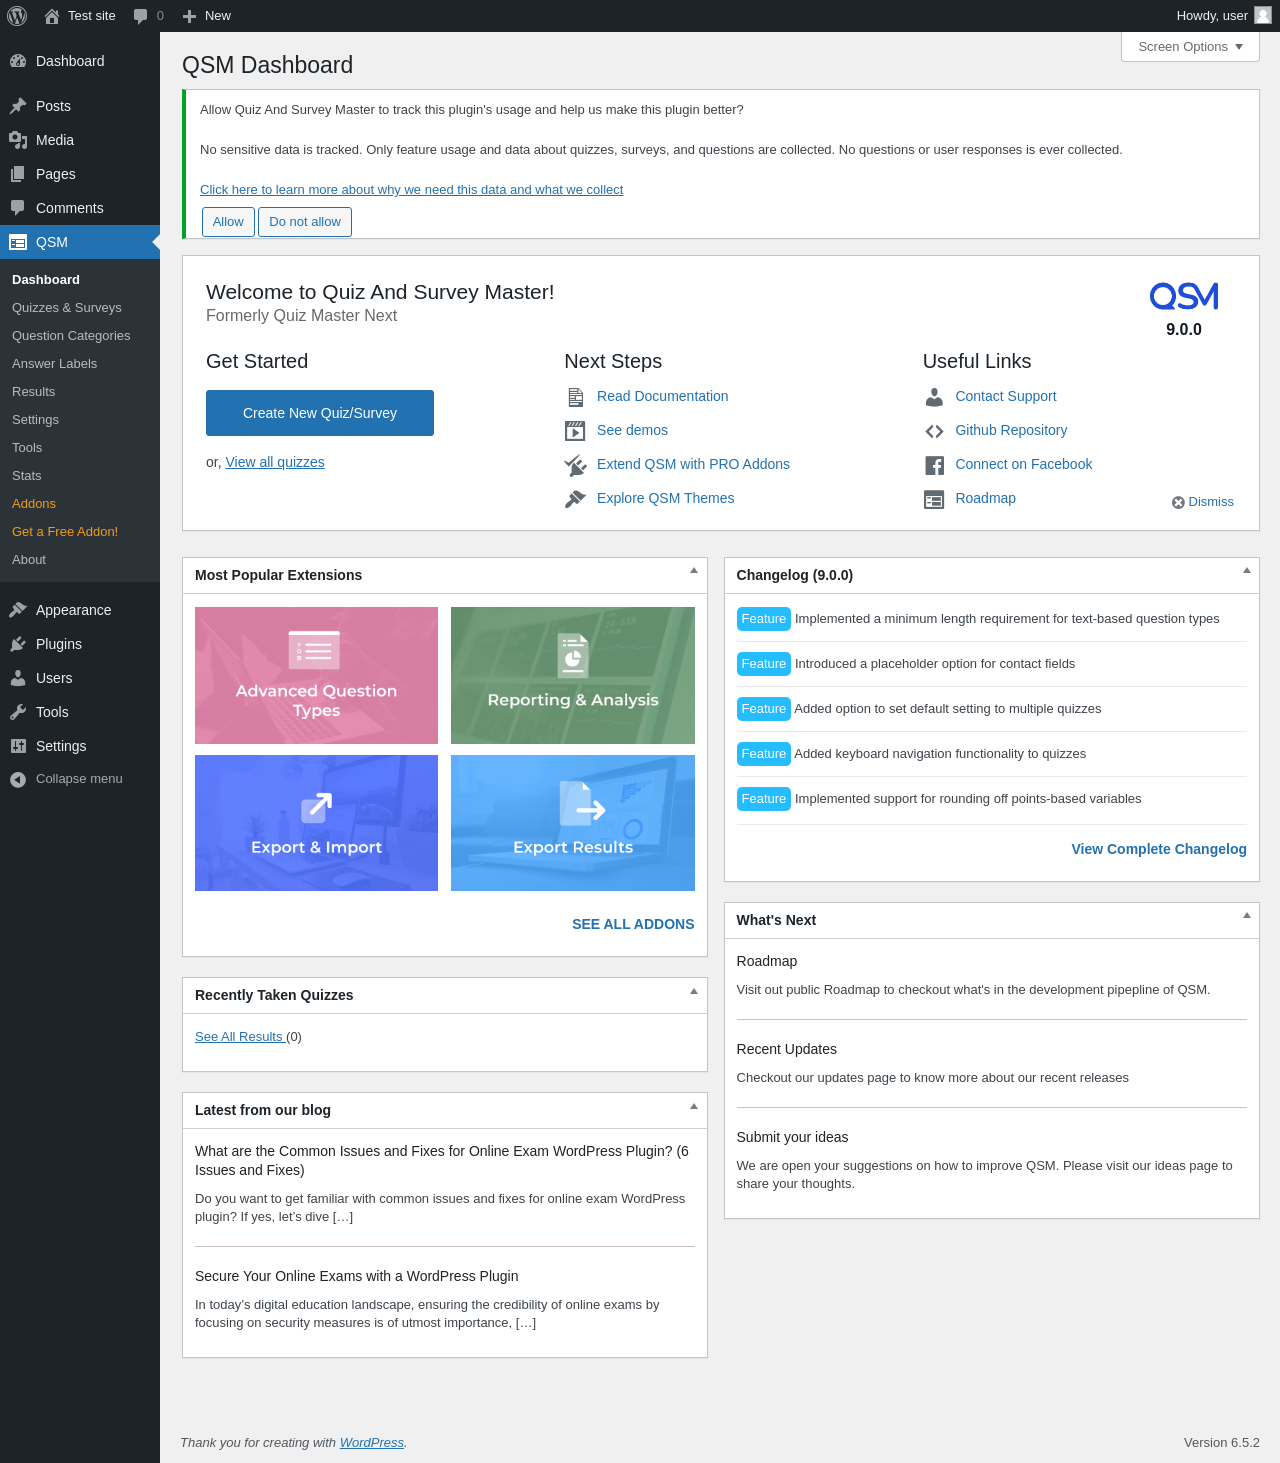Click Create New Quiz/Survey button
Viewport: 1280px width, 1463px height.
click(x=320, y=413)
